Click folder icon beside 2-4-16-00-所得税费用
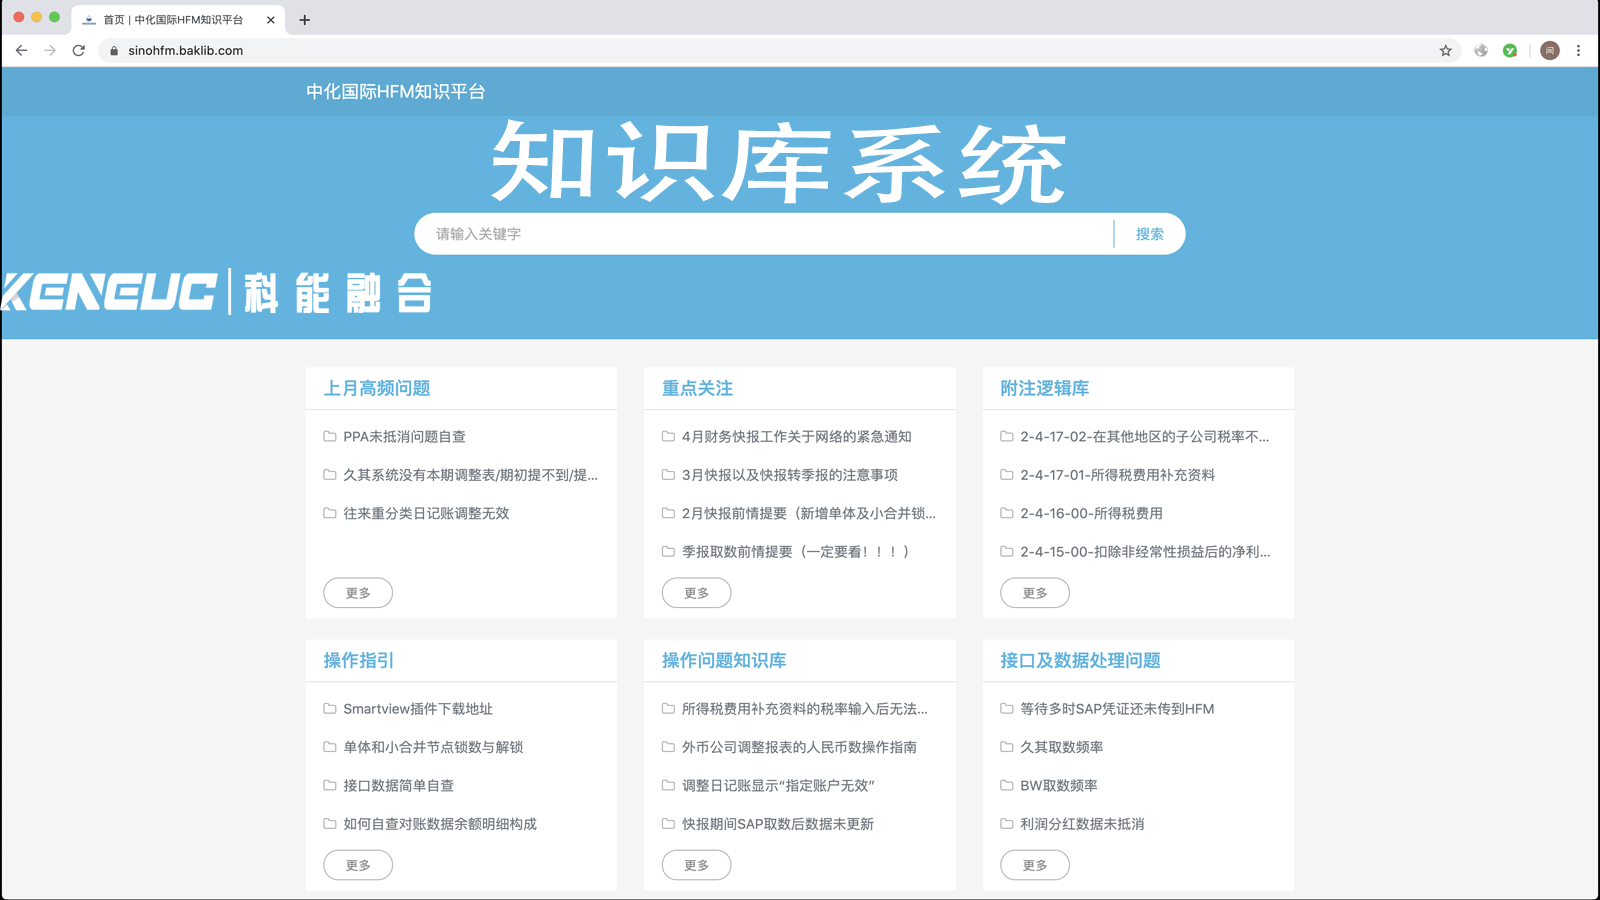Viewport: 1600px width, 900px height. (1007, 513)
